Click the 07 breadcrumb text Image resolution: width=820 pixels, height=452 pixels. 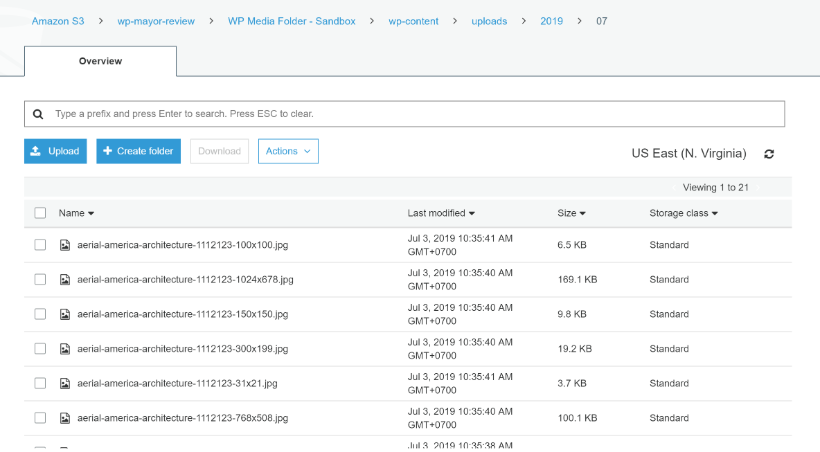pyautogui.click(x=601, y=21)
